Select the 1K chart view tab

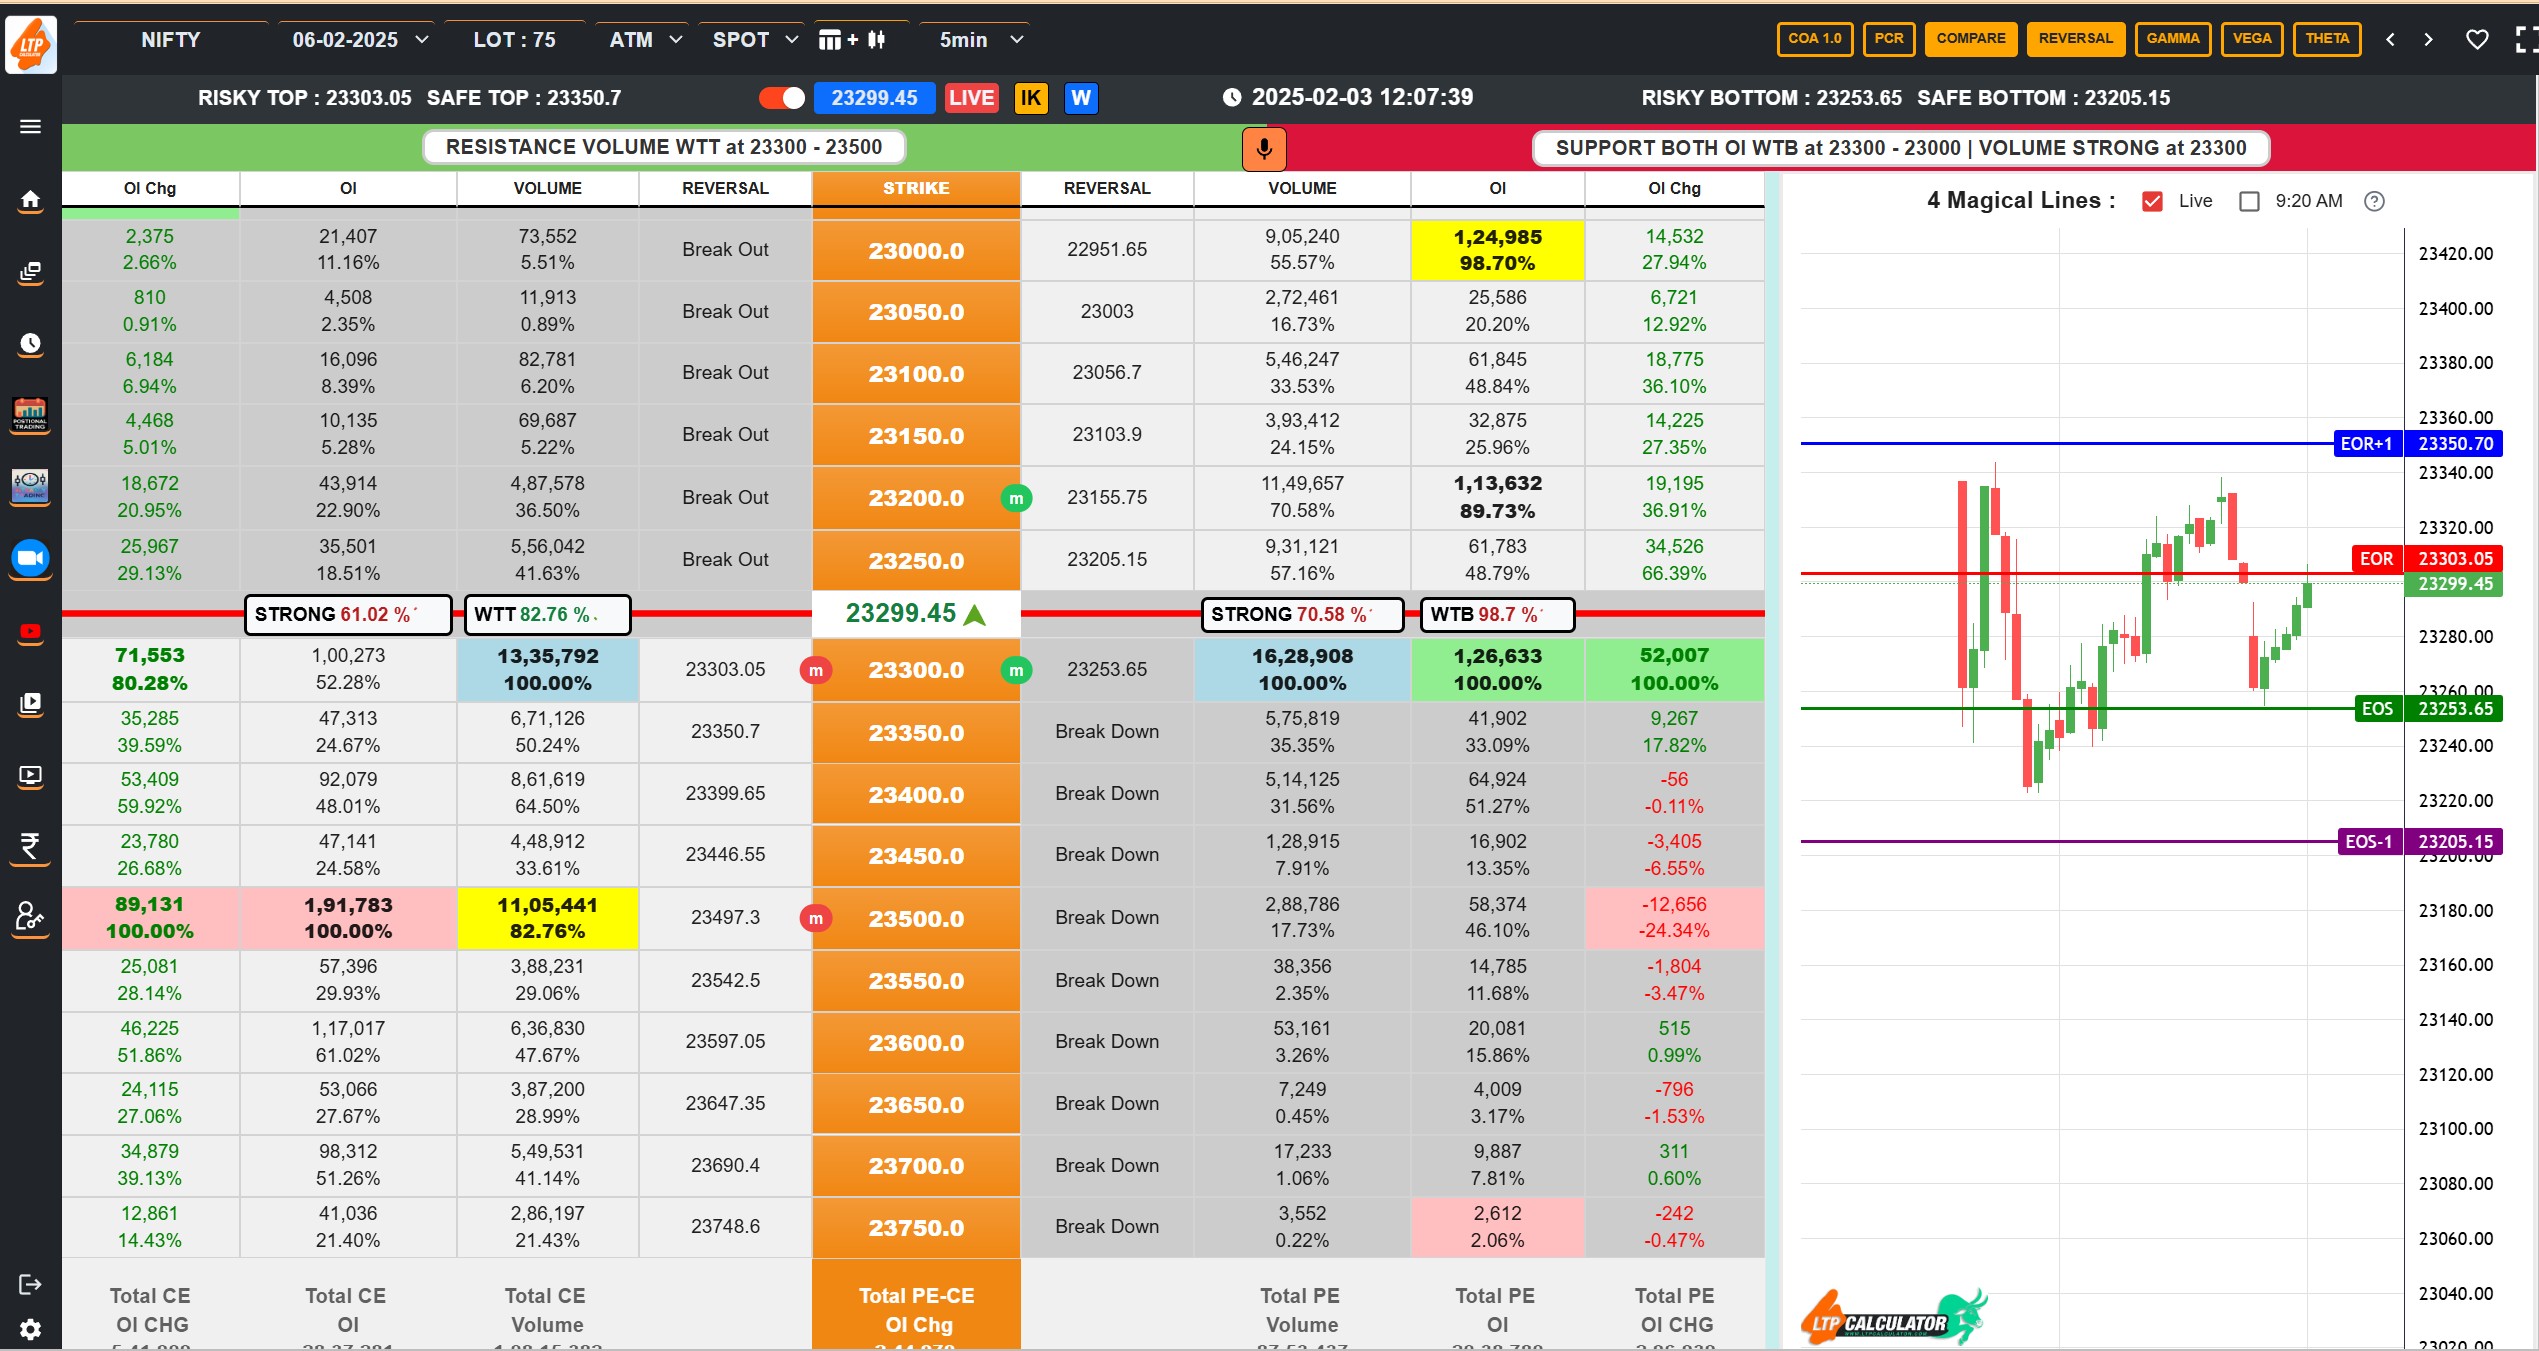tap(1031, 96)
